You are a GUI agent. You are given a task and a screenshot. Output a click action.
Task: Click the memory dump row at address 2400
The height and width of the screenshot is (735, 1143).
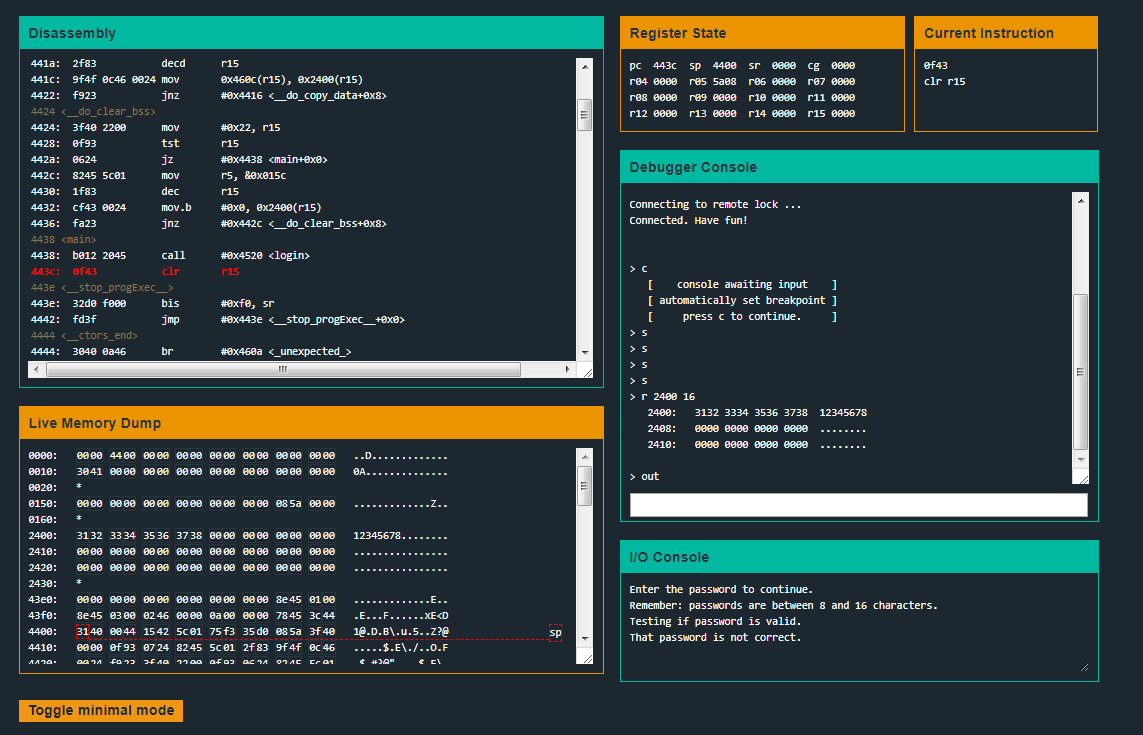[x=238, y=536]
